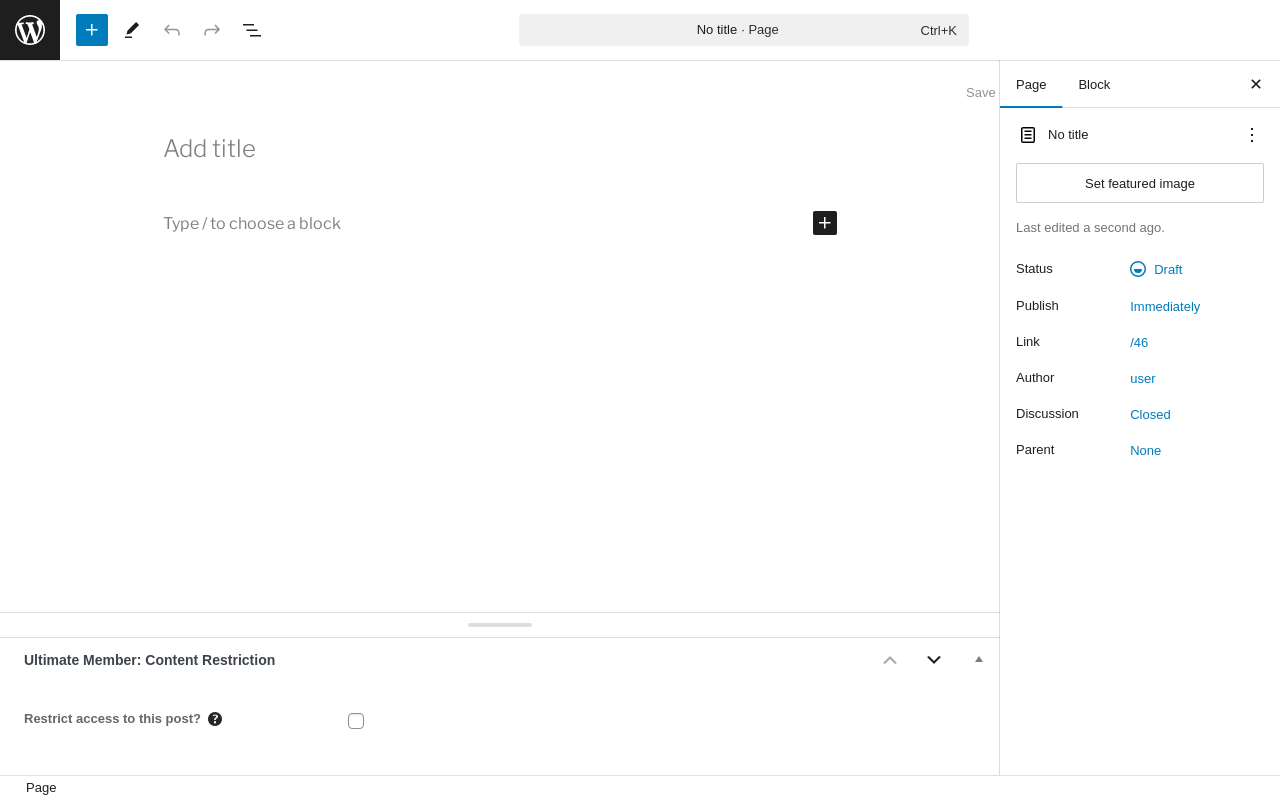This screenshot has width=1280, height=800.
Task: Enable Restrict access to this post checkbox
Action: 356,721
